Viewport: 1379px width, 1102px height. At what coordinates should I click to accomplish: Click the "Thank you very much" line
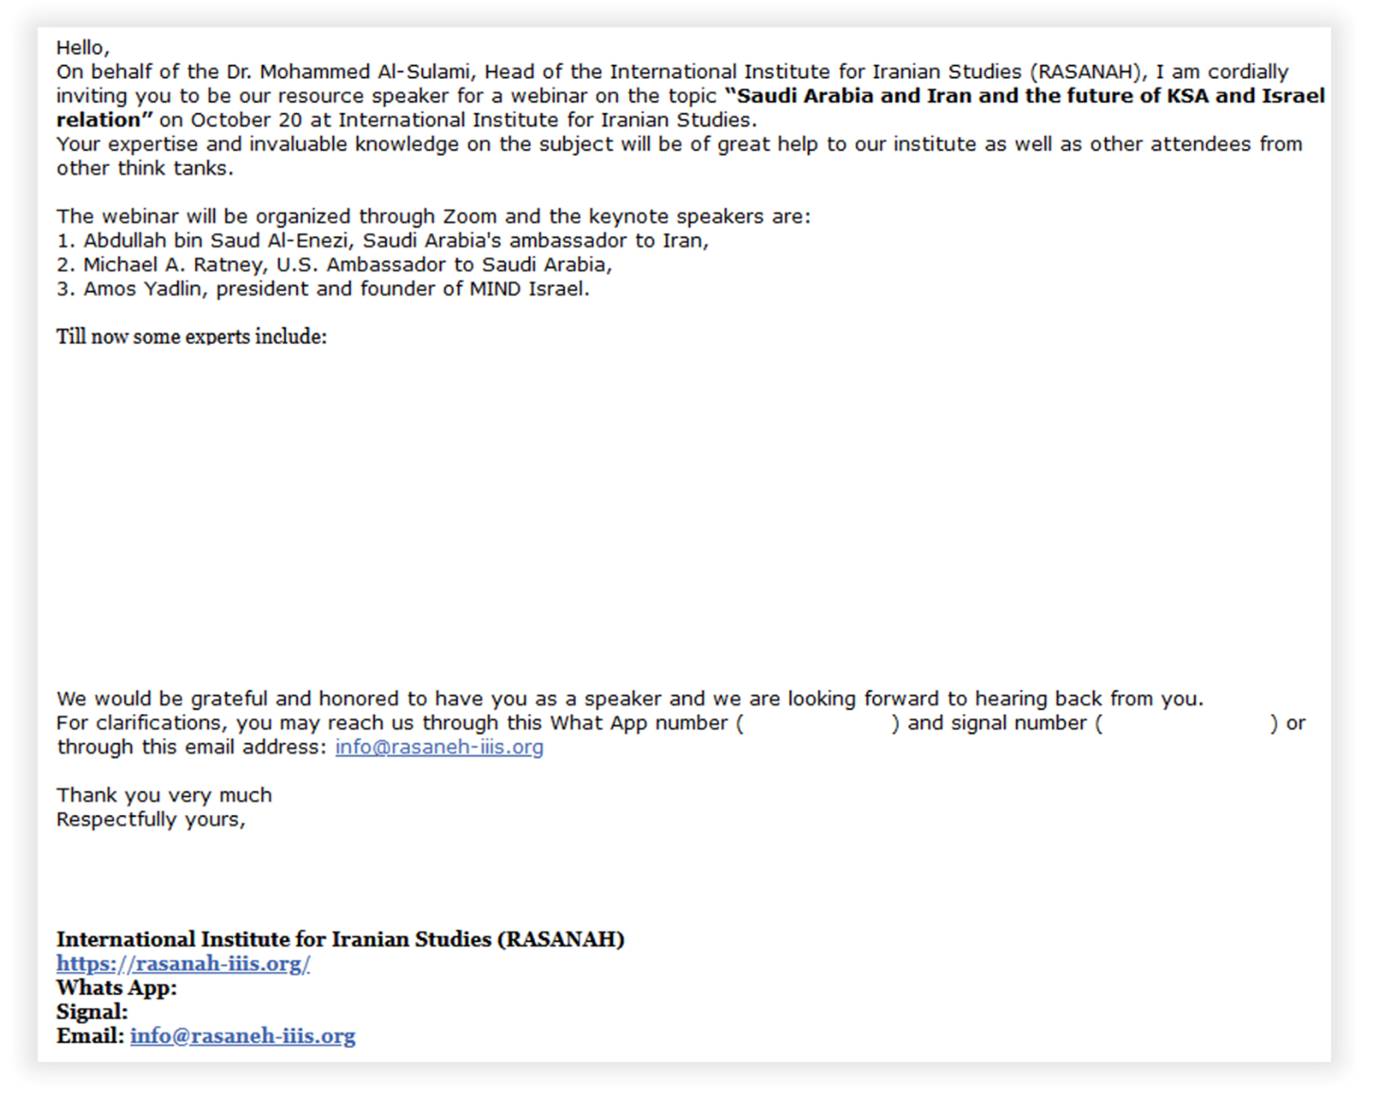[x=164, y=795]
